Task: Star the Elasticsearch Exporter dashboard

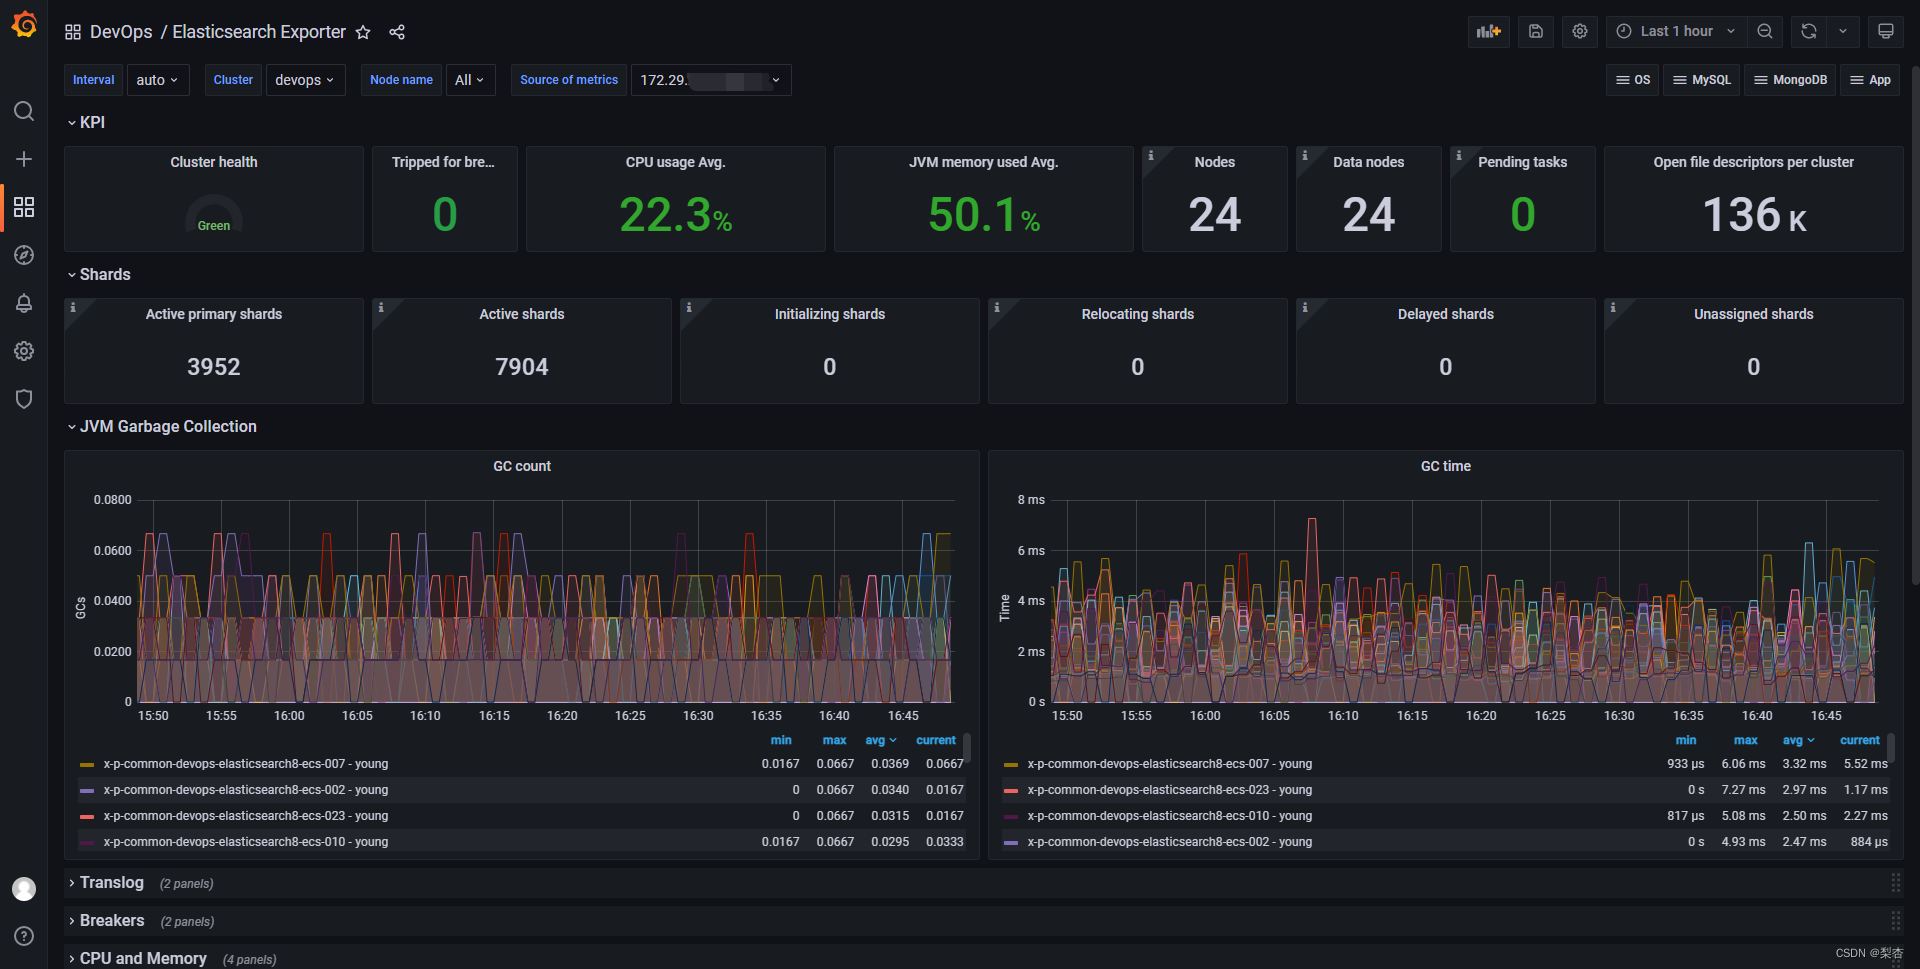Action: pos(363,32)
